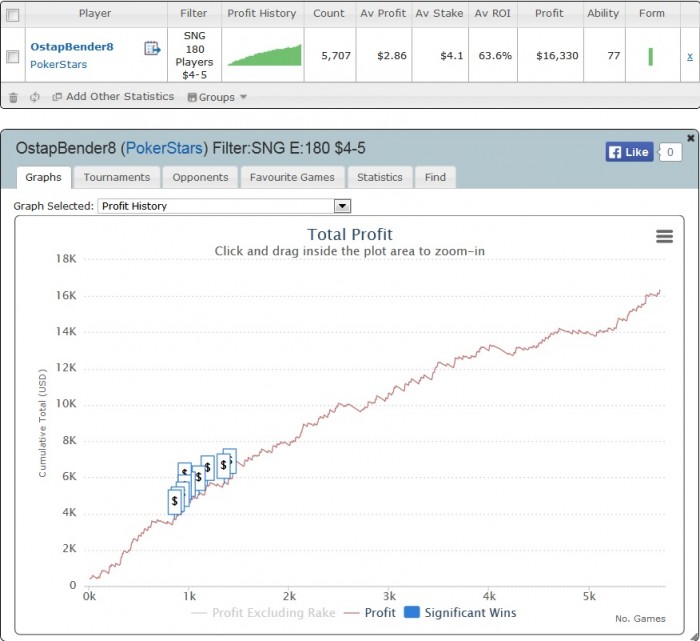Screen dimensions: 700x641
Task: Close the graph panel with the X
Action: 691,138
